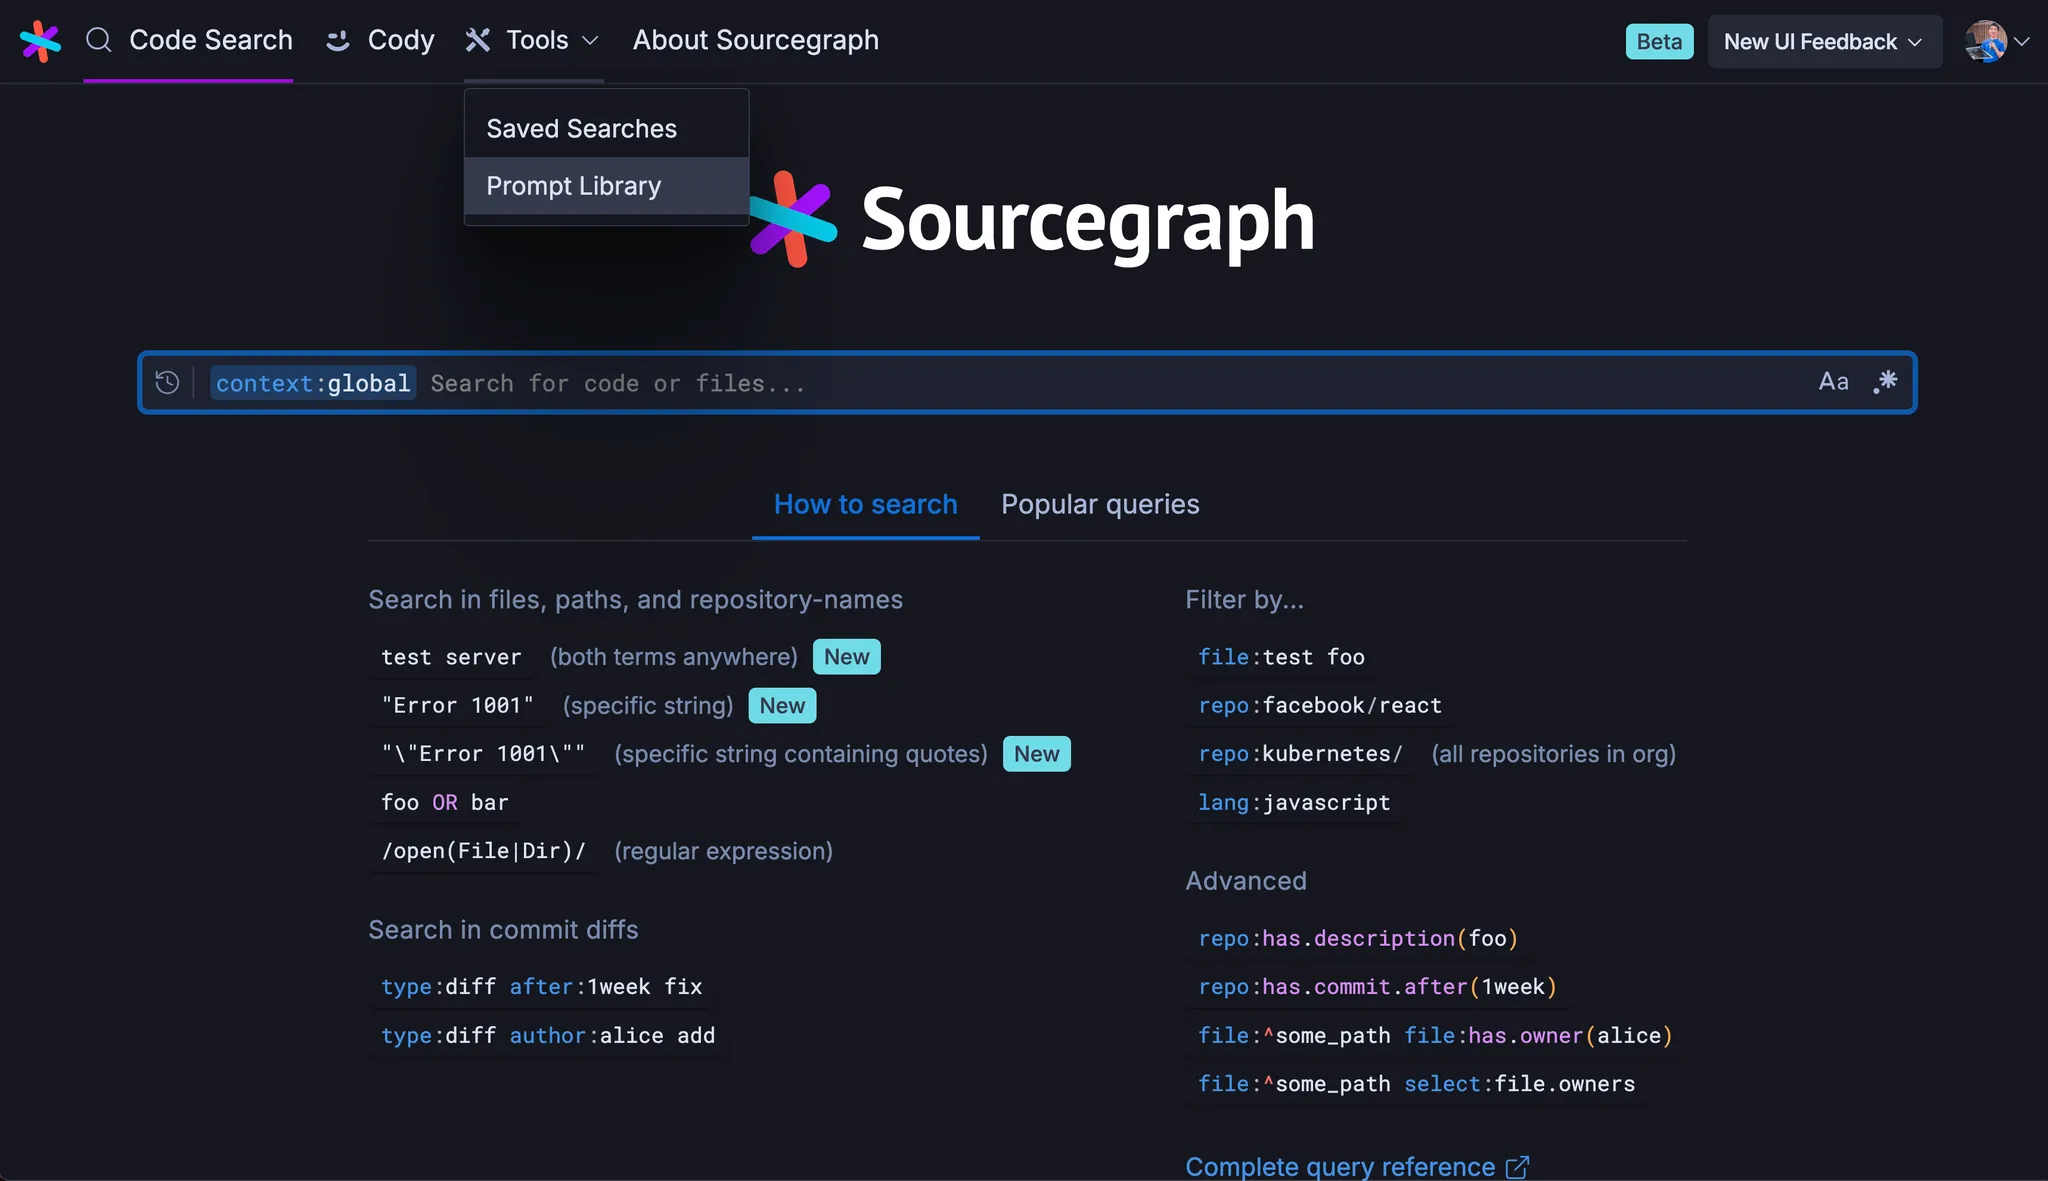Image resolution: width=2048 pixels, height=1181 pixels.
Task: Click the Cody smiley icon
Action: (336, 41)
